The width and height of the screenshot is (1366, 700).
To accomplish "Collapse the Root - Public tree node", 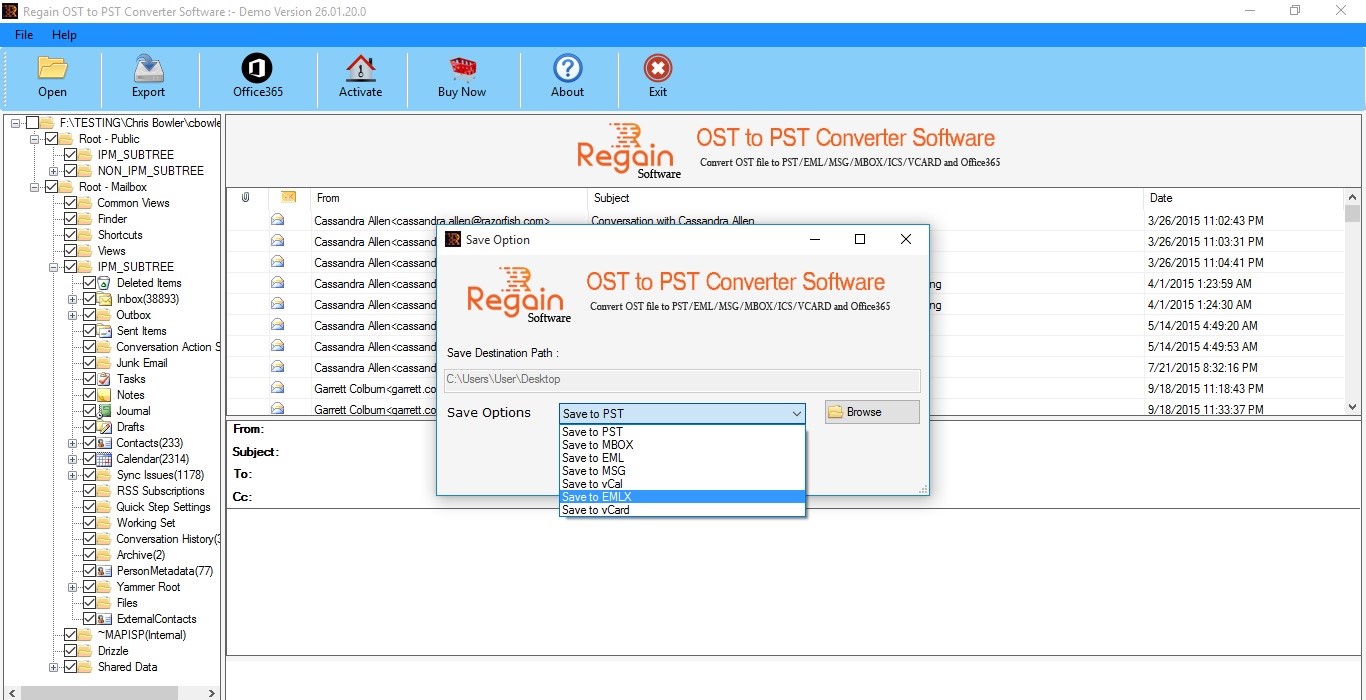I will 34,139.
